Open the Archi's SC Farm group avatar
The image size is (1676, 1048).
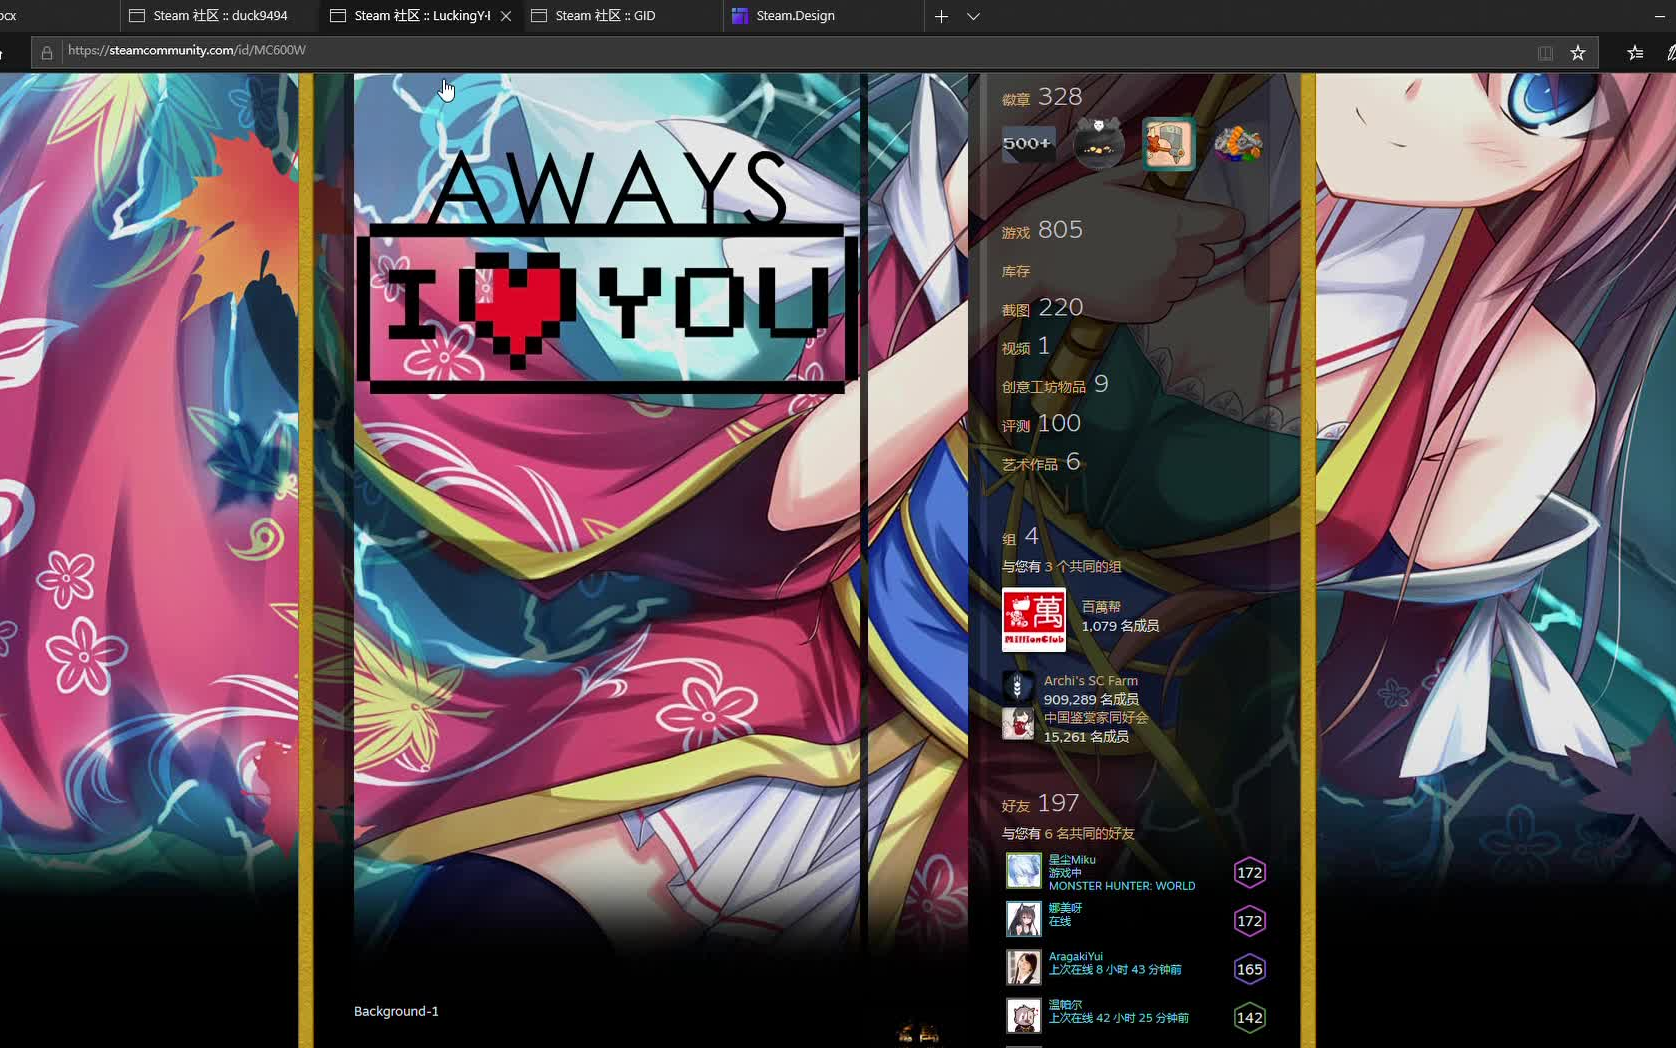pyautogui.click(x=1018, y=687)
